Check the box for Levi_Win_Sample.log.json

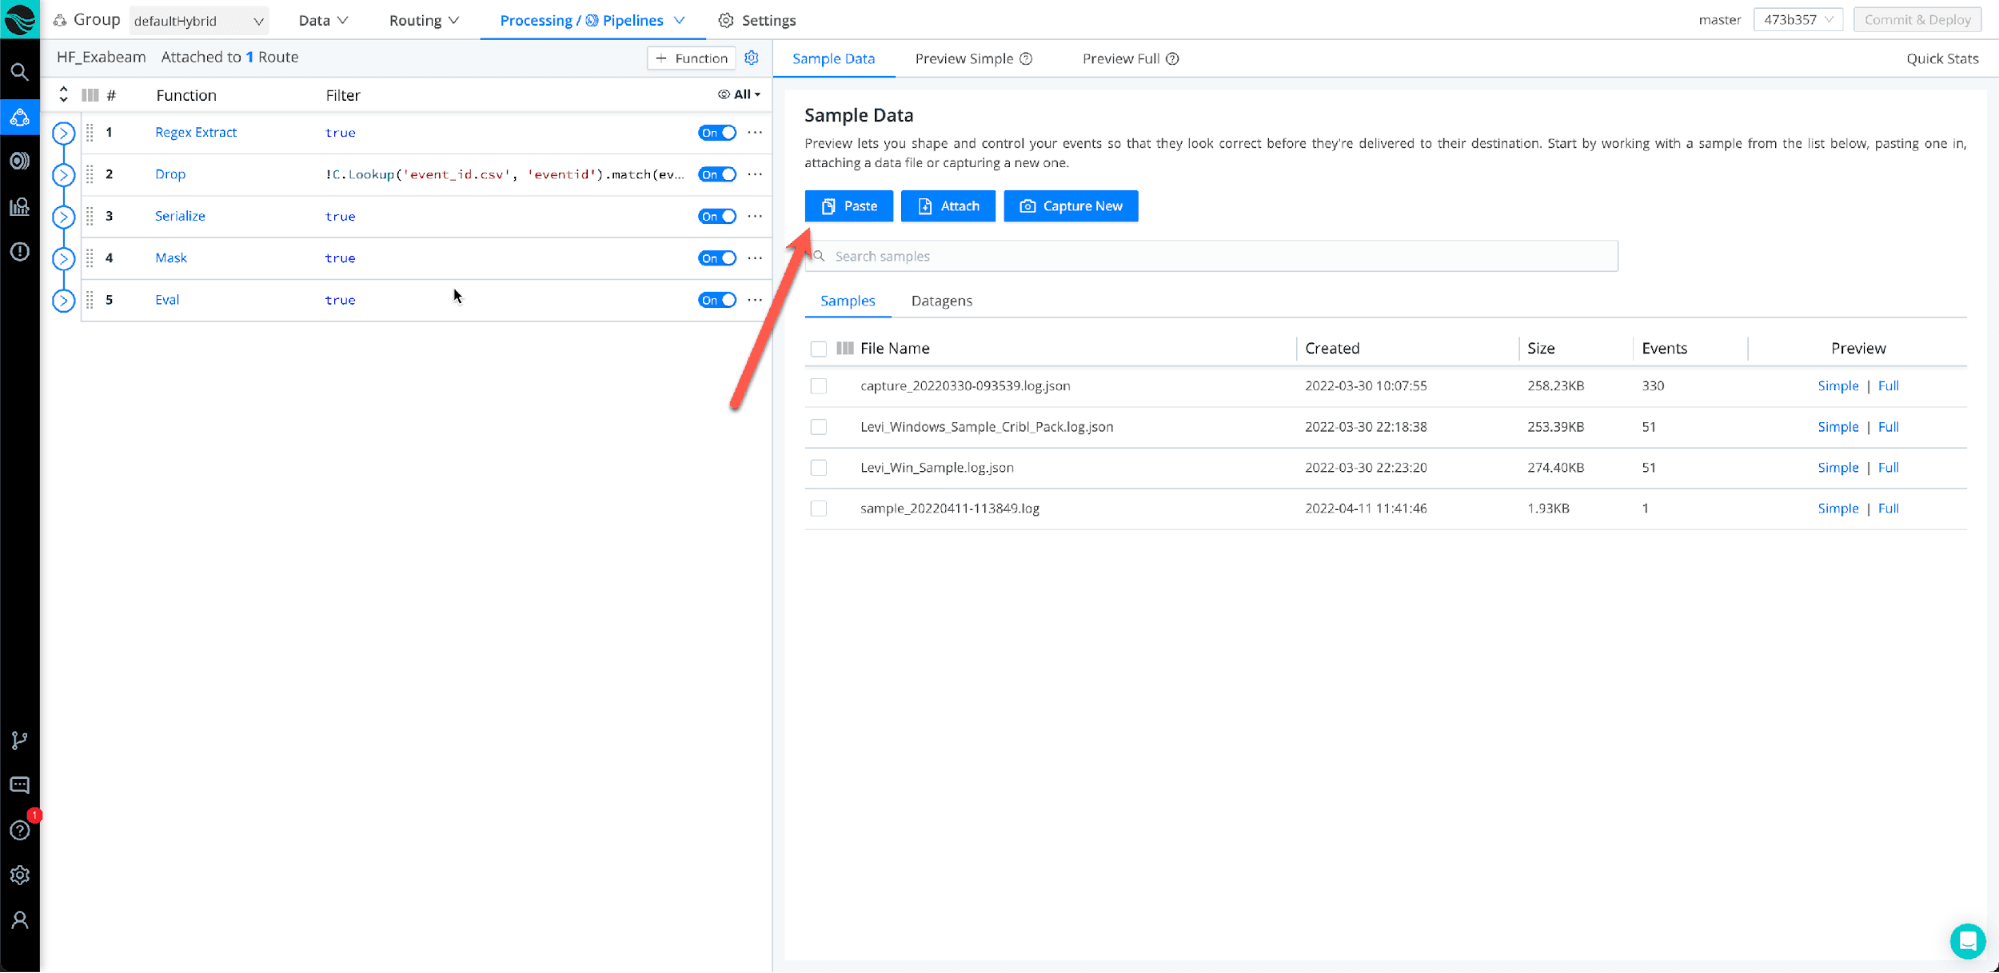(819, 468)
